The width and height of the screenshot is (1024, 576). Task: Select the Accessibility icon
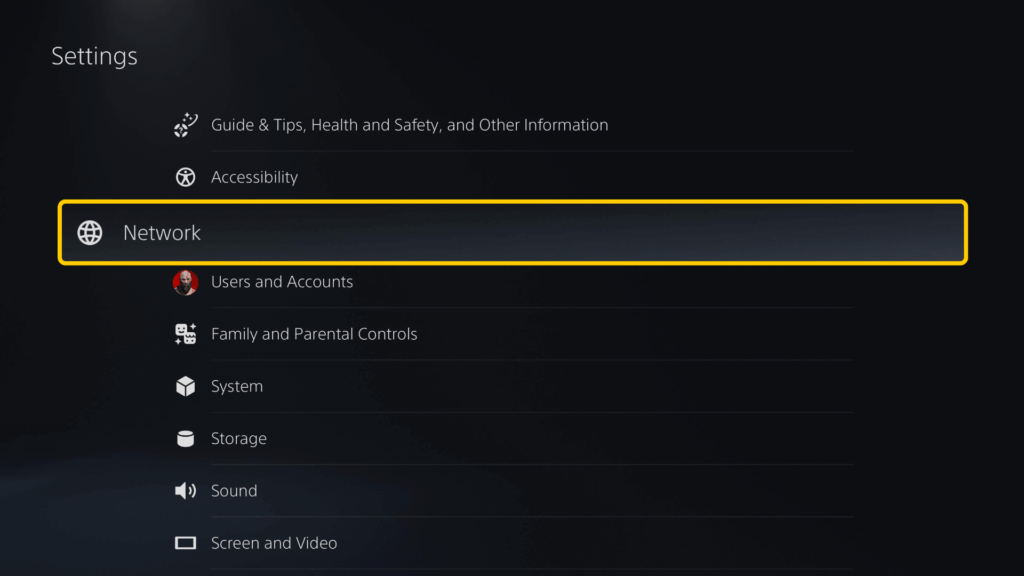(185, 176)
